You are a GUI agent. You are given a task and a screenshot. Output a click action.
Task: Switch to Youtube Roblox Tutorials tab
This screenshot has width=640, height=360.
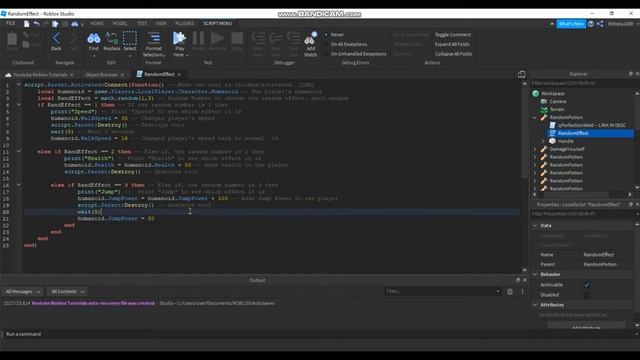pos(40,75)
